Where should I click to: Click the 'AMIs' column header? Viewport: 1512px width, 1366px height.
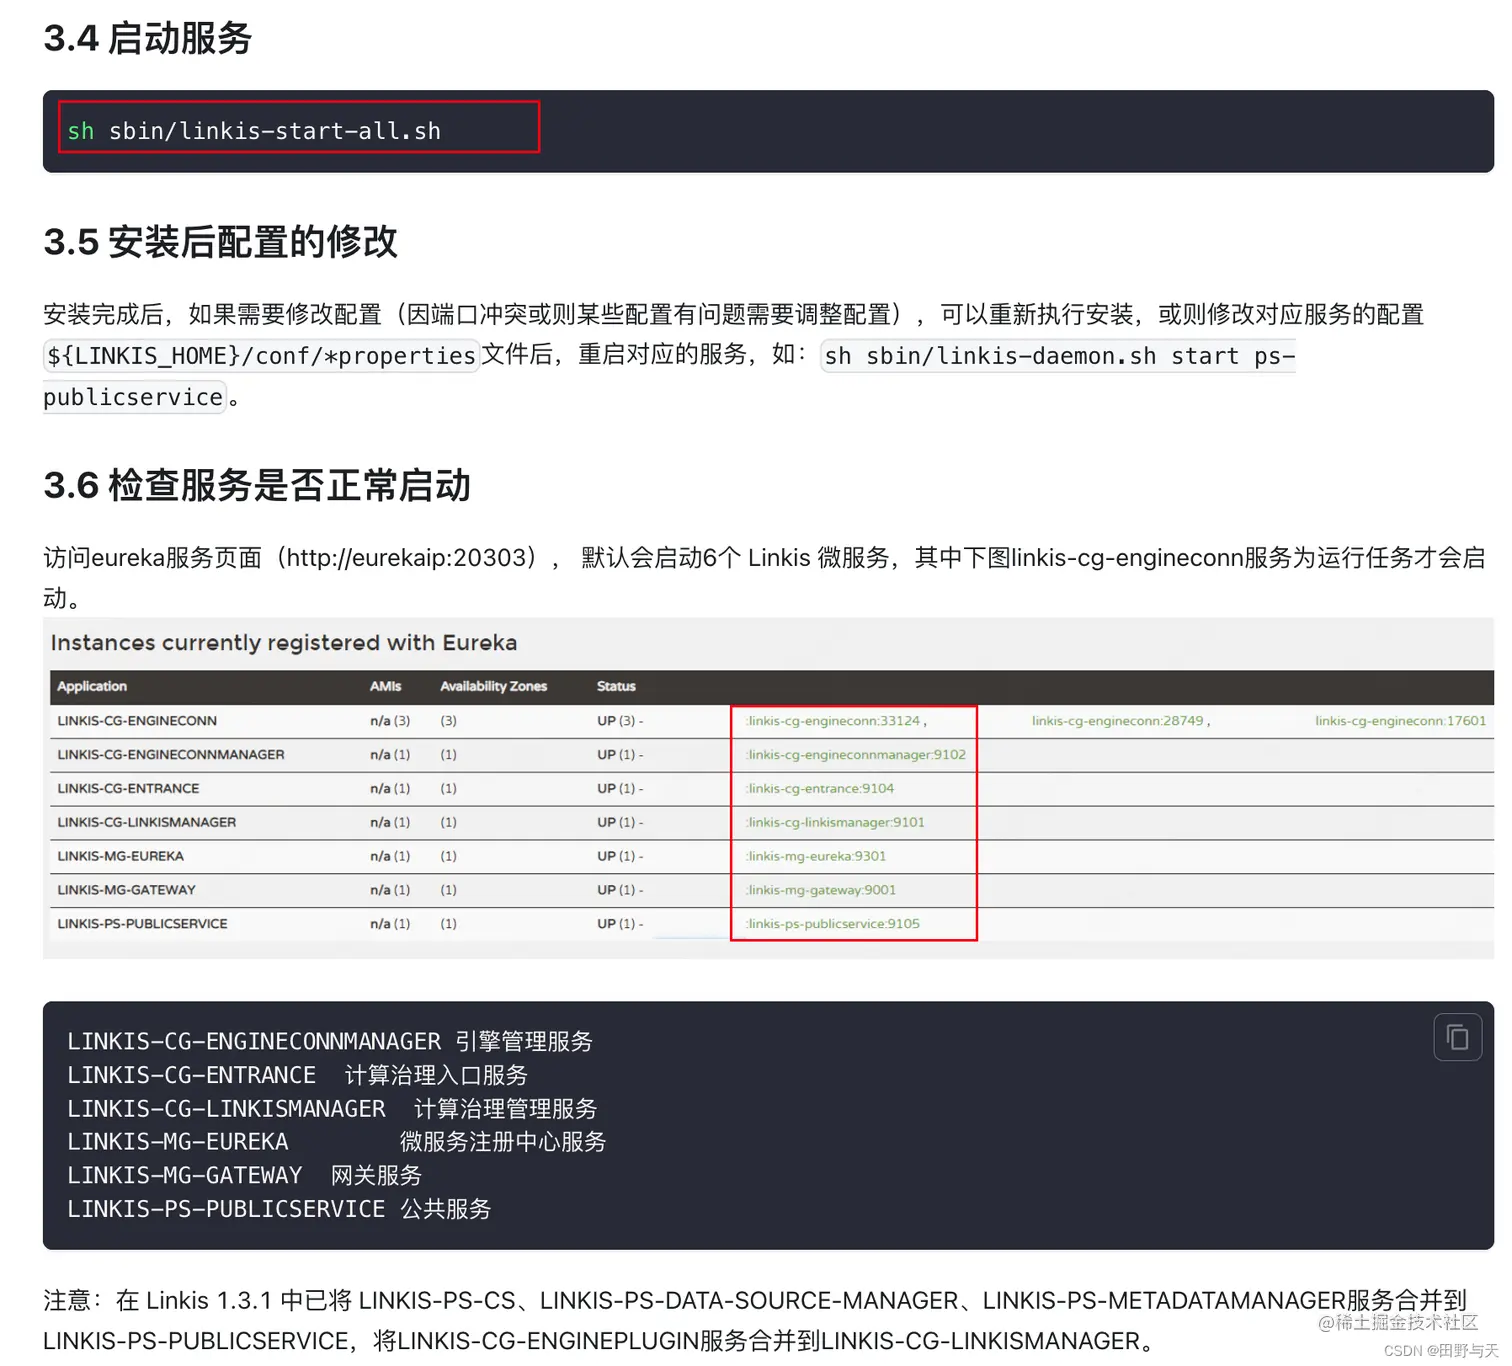[385, 687]
